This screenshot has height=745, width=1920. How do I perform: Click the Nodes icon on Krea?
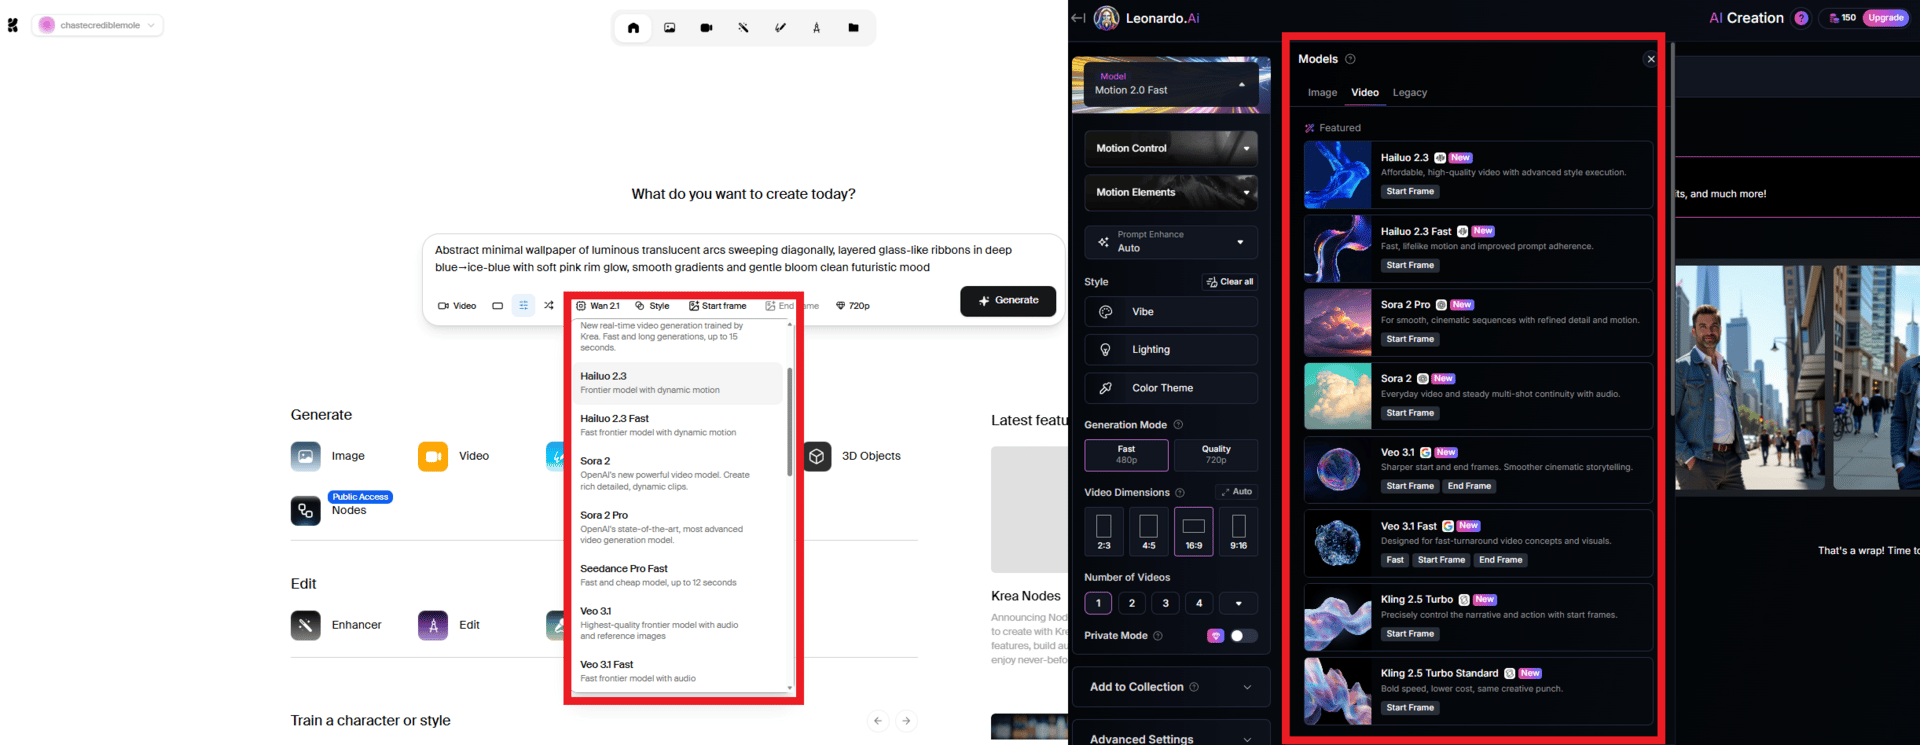(x=306, y=511)
